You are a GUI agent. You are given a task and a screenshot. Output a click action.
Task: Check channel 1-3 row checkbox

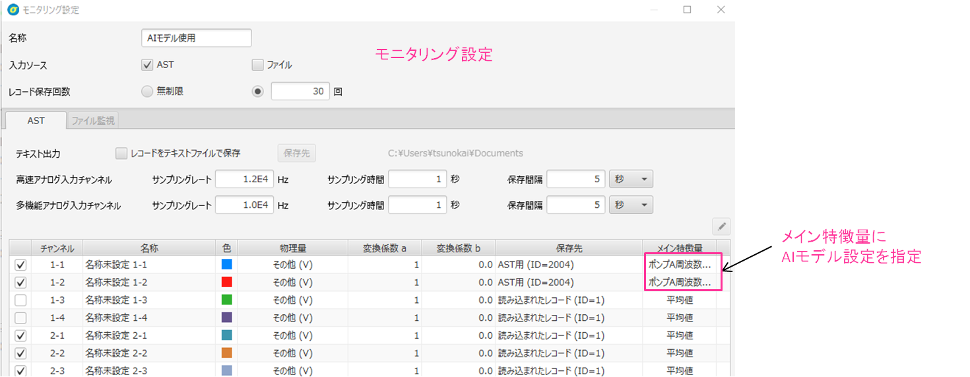pyautogui.click(x=20, y=300)
